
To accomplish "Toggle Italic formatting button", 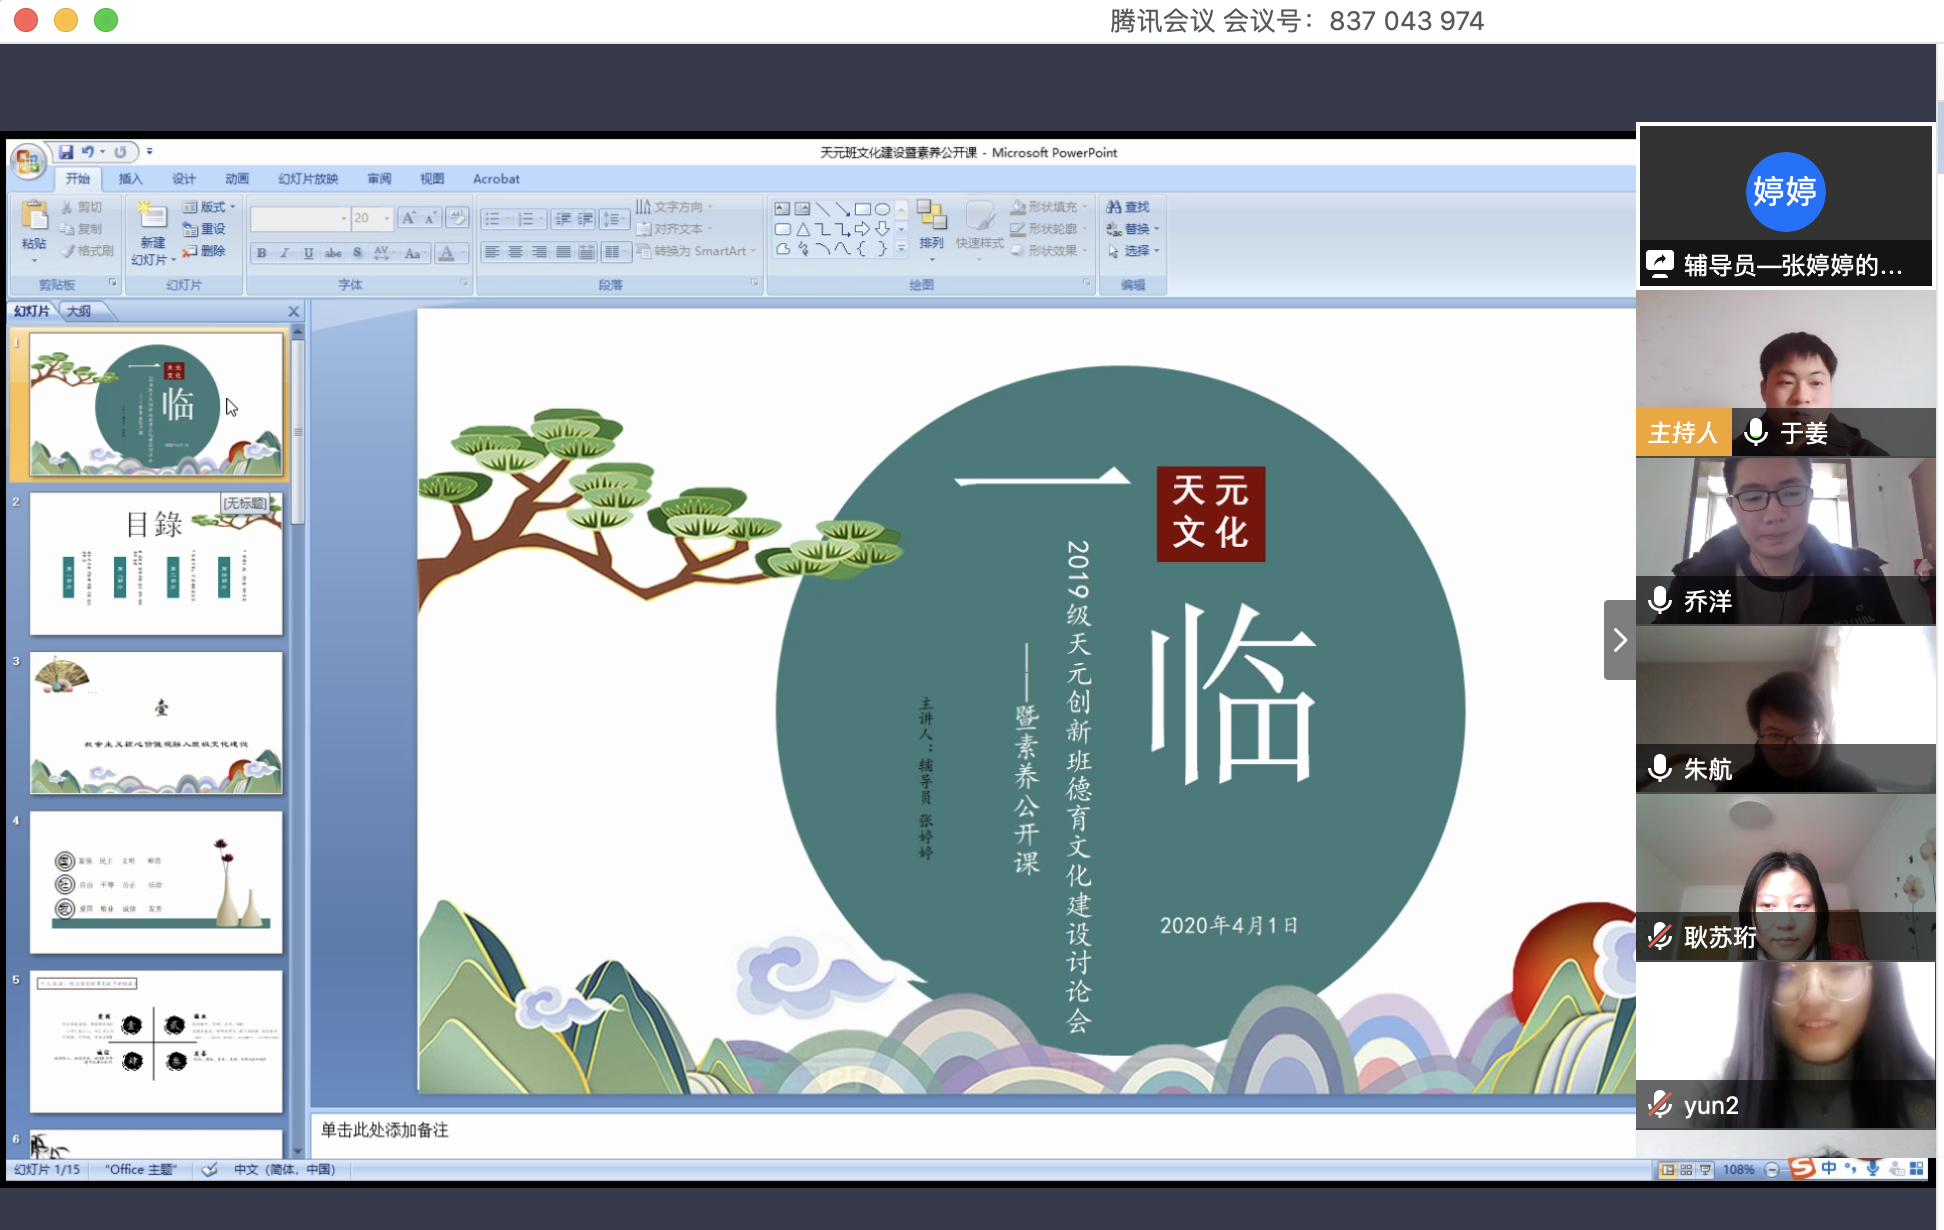I will 285,253.
